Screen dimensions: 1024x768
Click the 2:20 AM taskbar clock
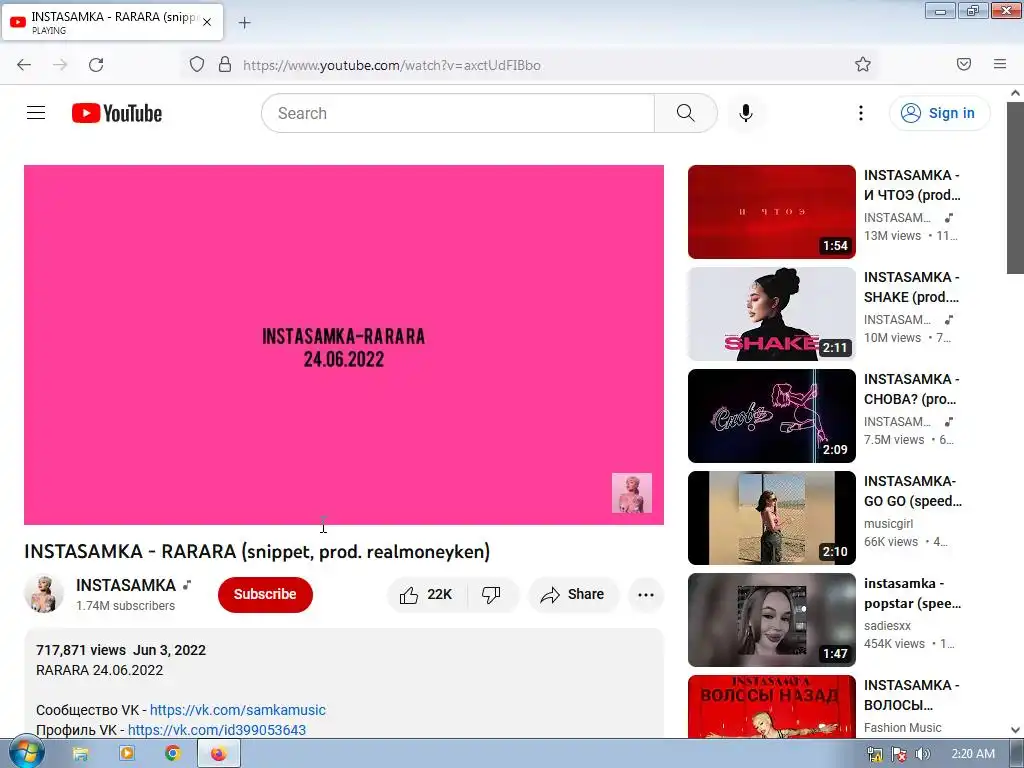(973, 754)
